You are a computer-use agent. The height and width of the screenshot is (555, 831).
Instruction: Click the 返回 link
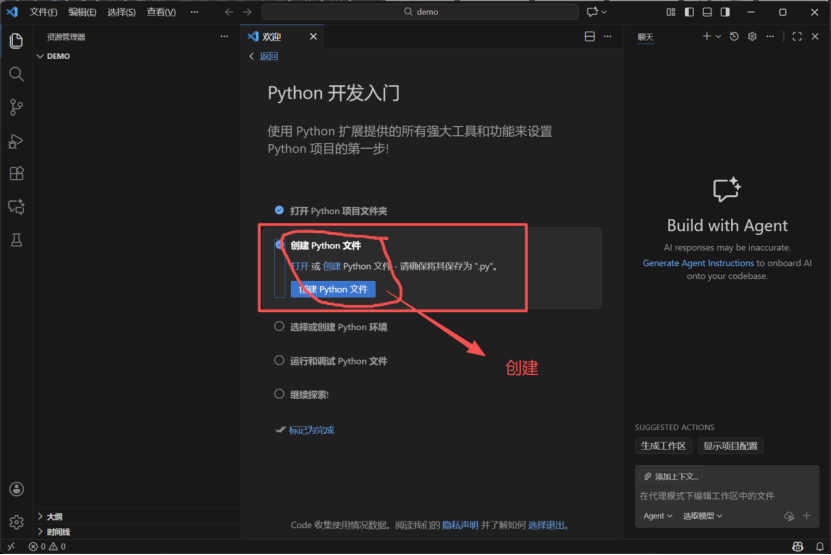click(x=268, y=56)
